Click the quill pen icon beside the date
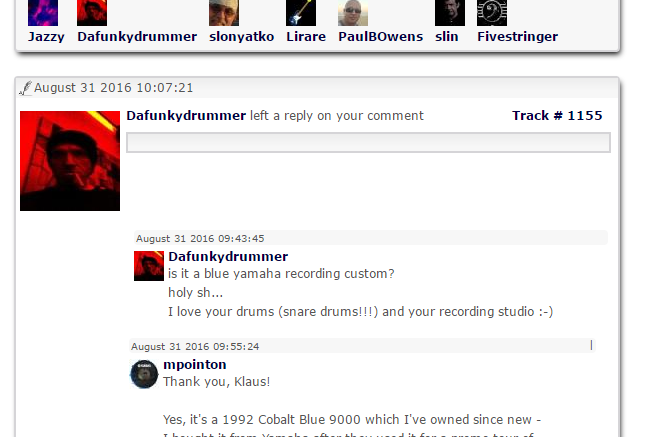 pyautogui.click(x=25, y=88)
